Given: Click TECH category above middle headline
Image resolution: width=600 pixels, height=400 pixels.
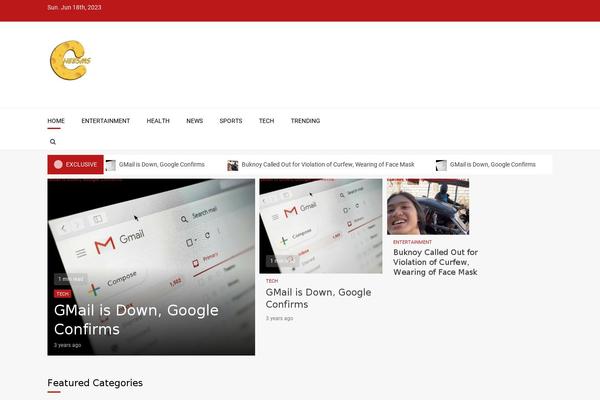Looking at the screenshot, I should [272, 281].
